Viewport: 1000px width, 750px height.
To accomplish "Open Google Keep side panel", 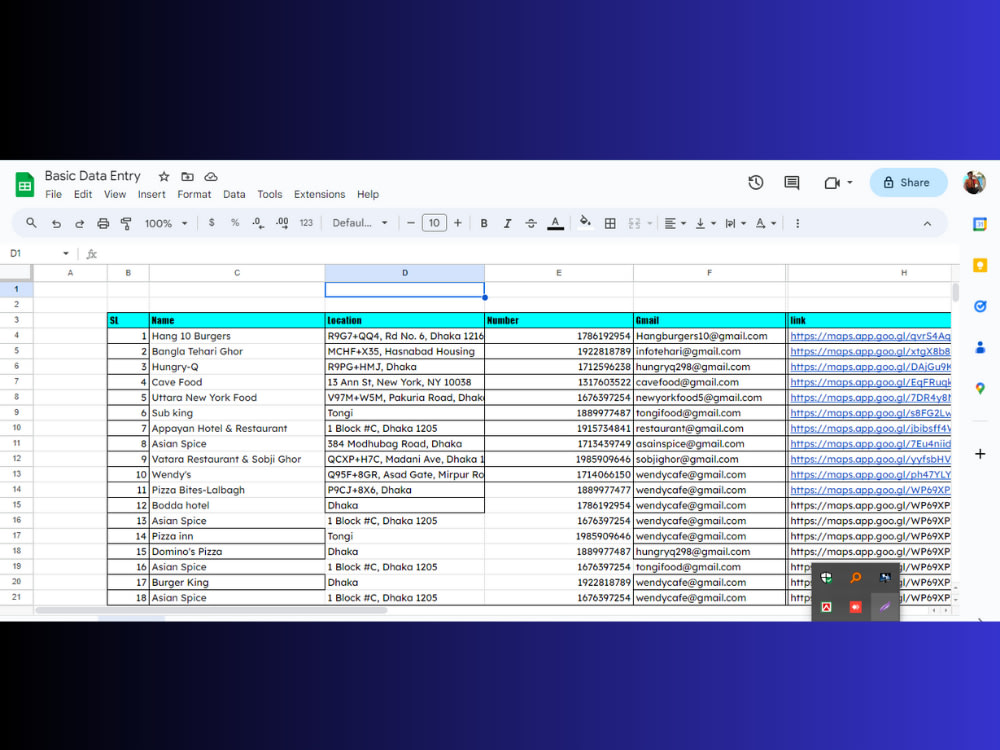I will 980,265.
